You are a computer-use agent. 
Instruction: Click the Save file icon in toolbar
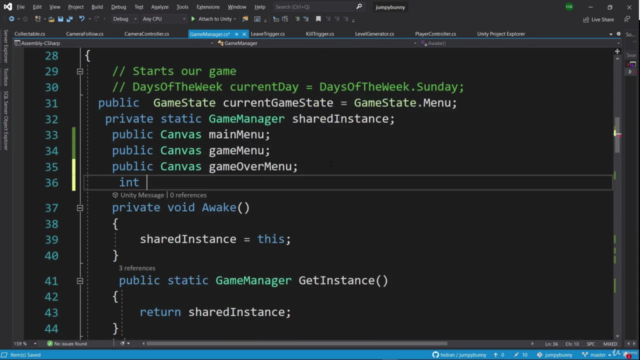tap(60, 19)
